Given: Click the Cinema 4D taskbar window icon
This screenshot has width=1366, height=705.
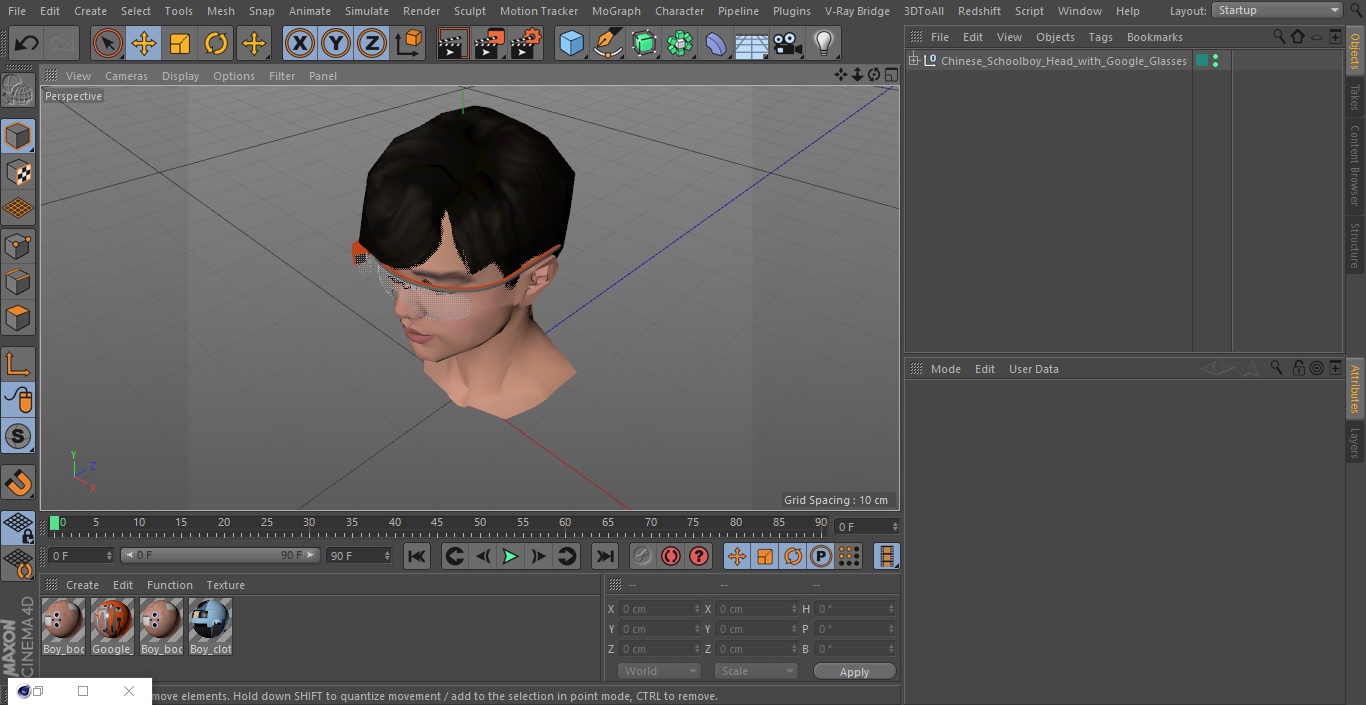Looking at the screenshot, I should click(24, 691).
